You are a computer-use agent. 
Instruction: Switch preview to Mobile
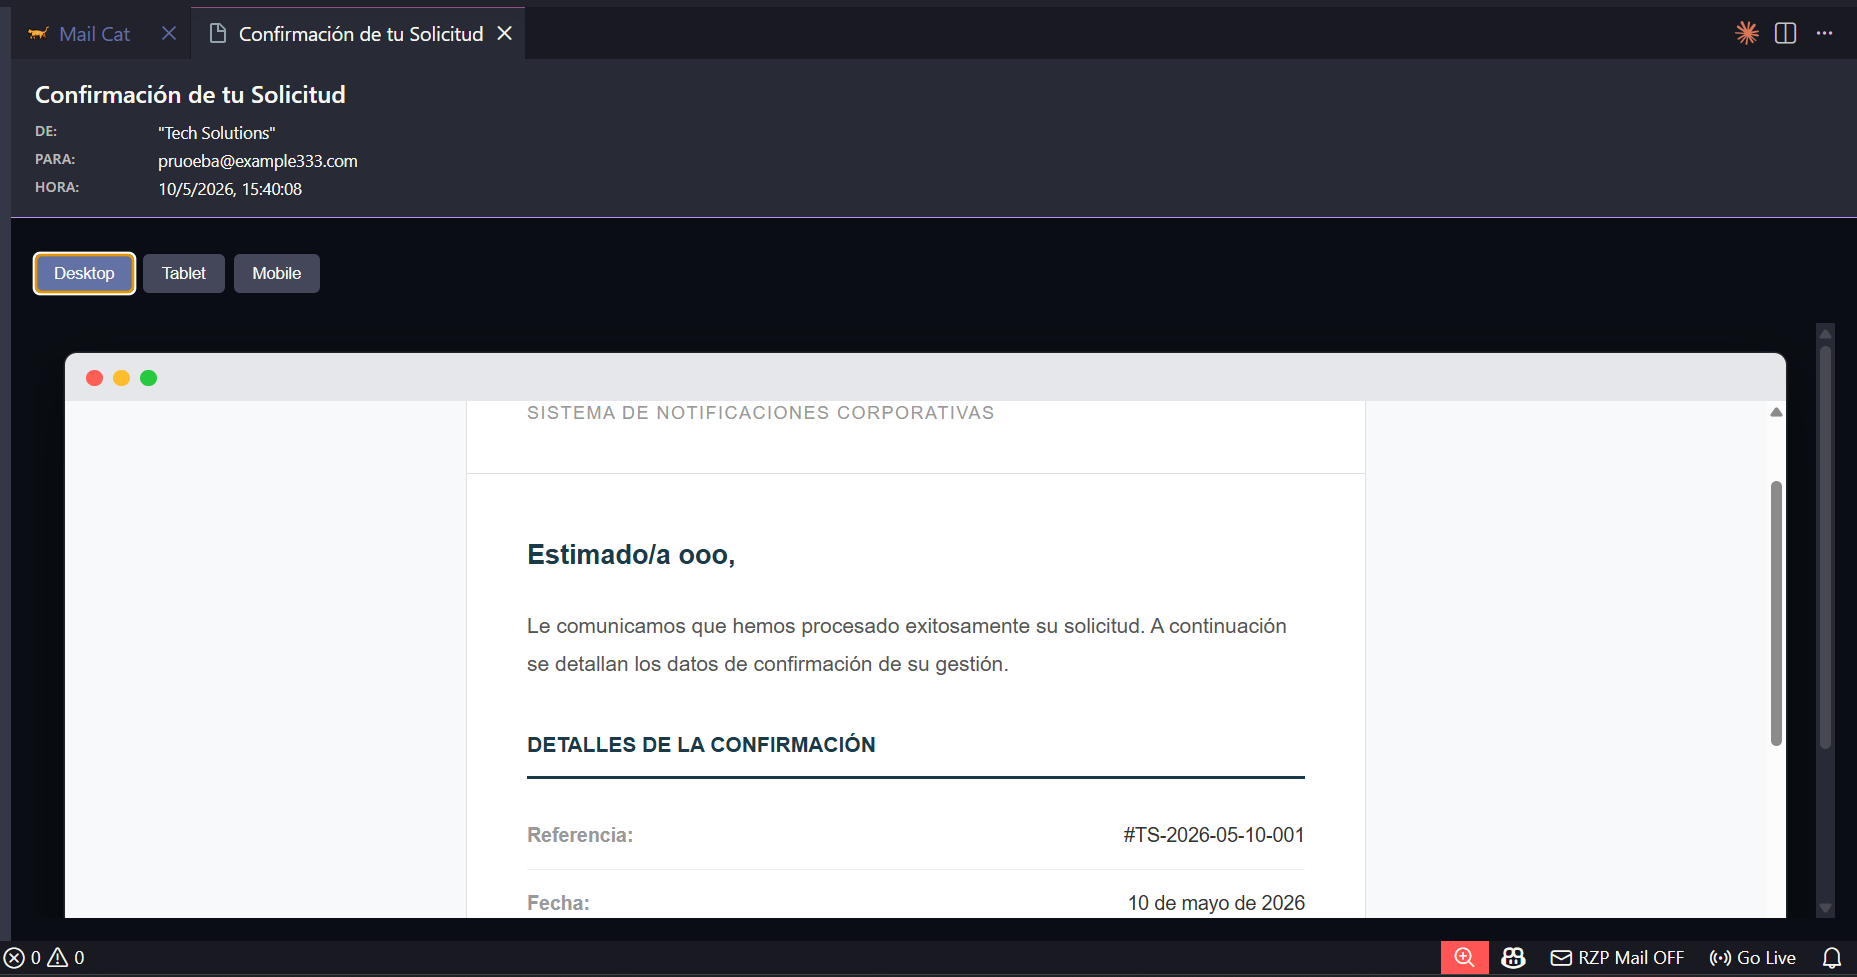[x=277, y=273]
